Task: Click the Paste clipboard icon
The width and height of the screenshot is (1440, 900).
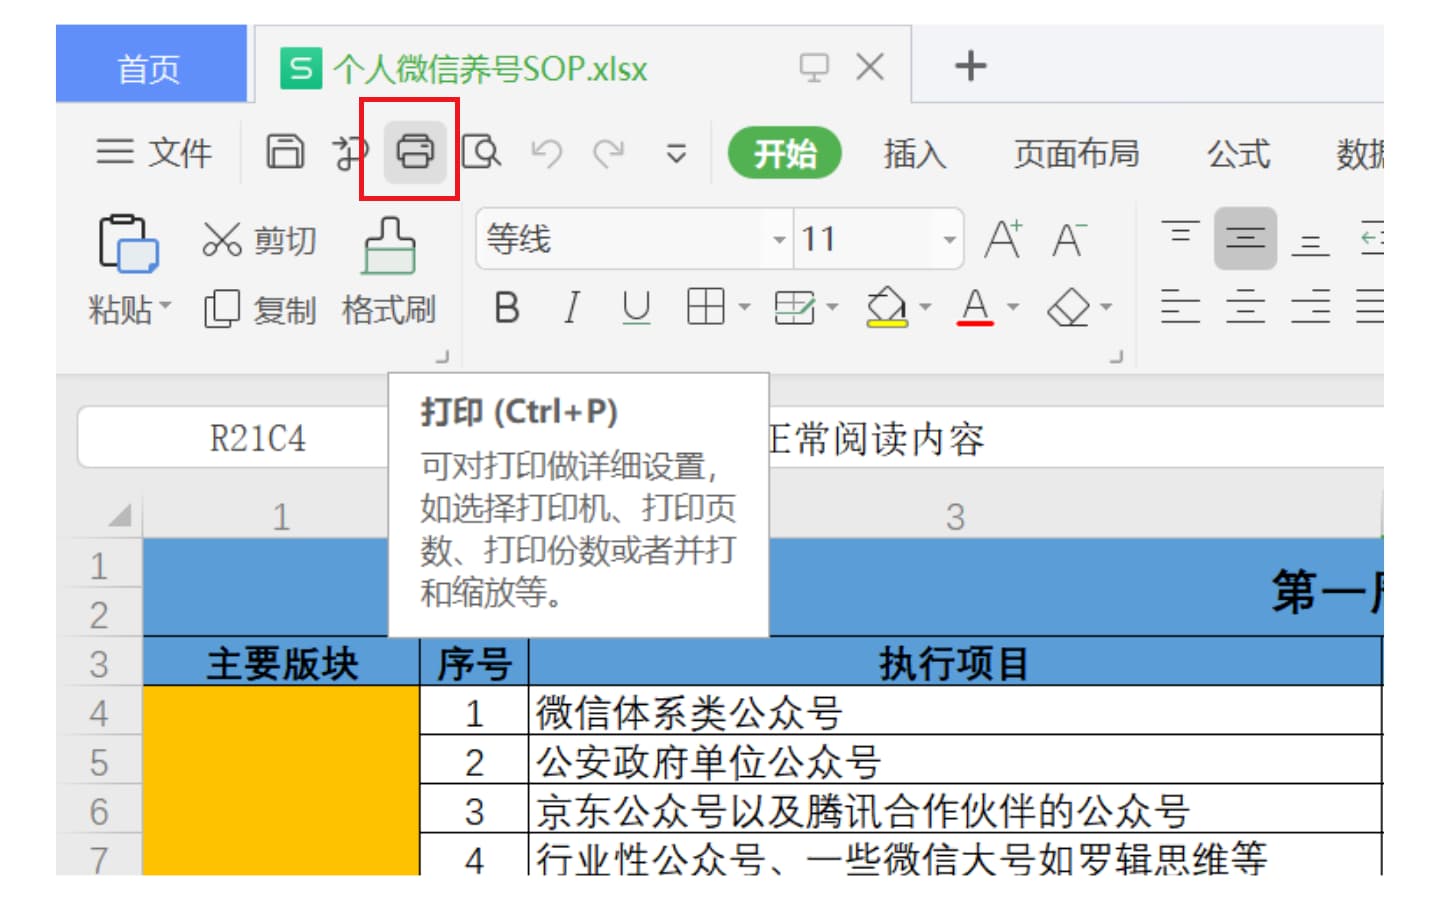Action: [128, 243]
